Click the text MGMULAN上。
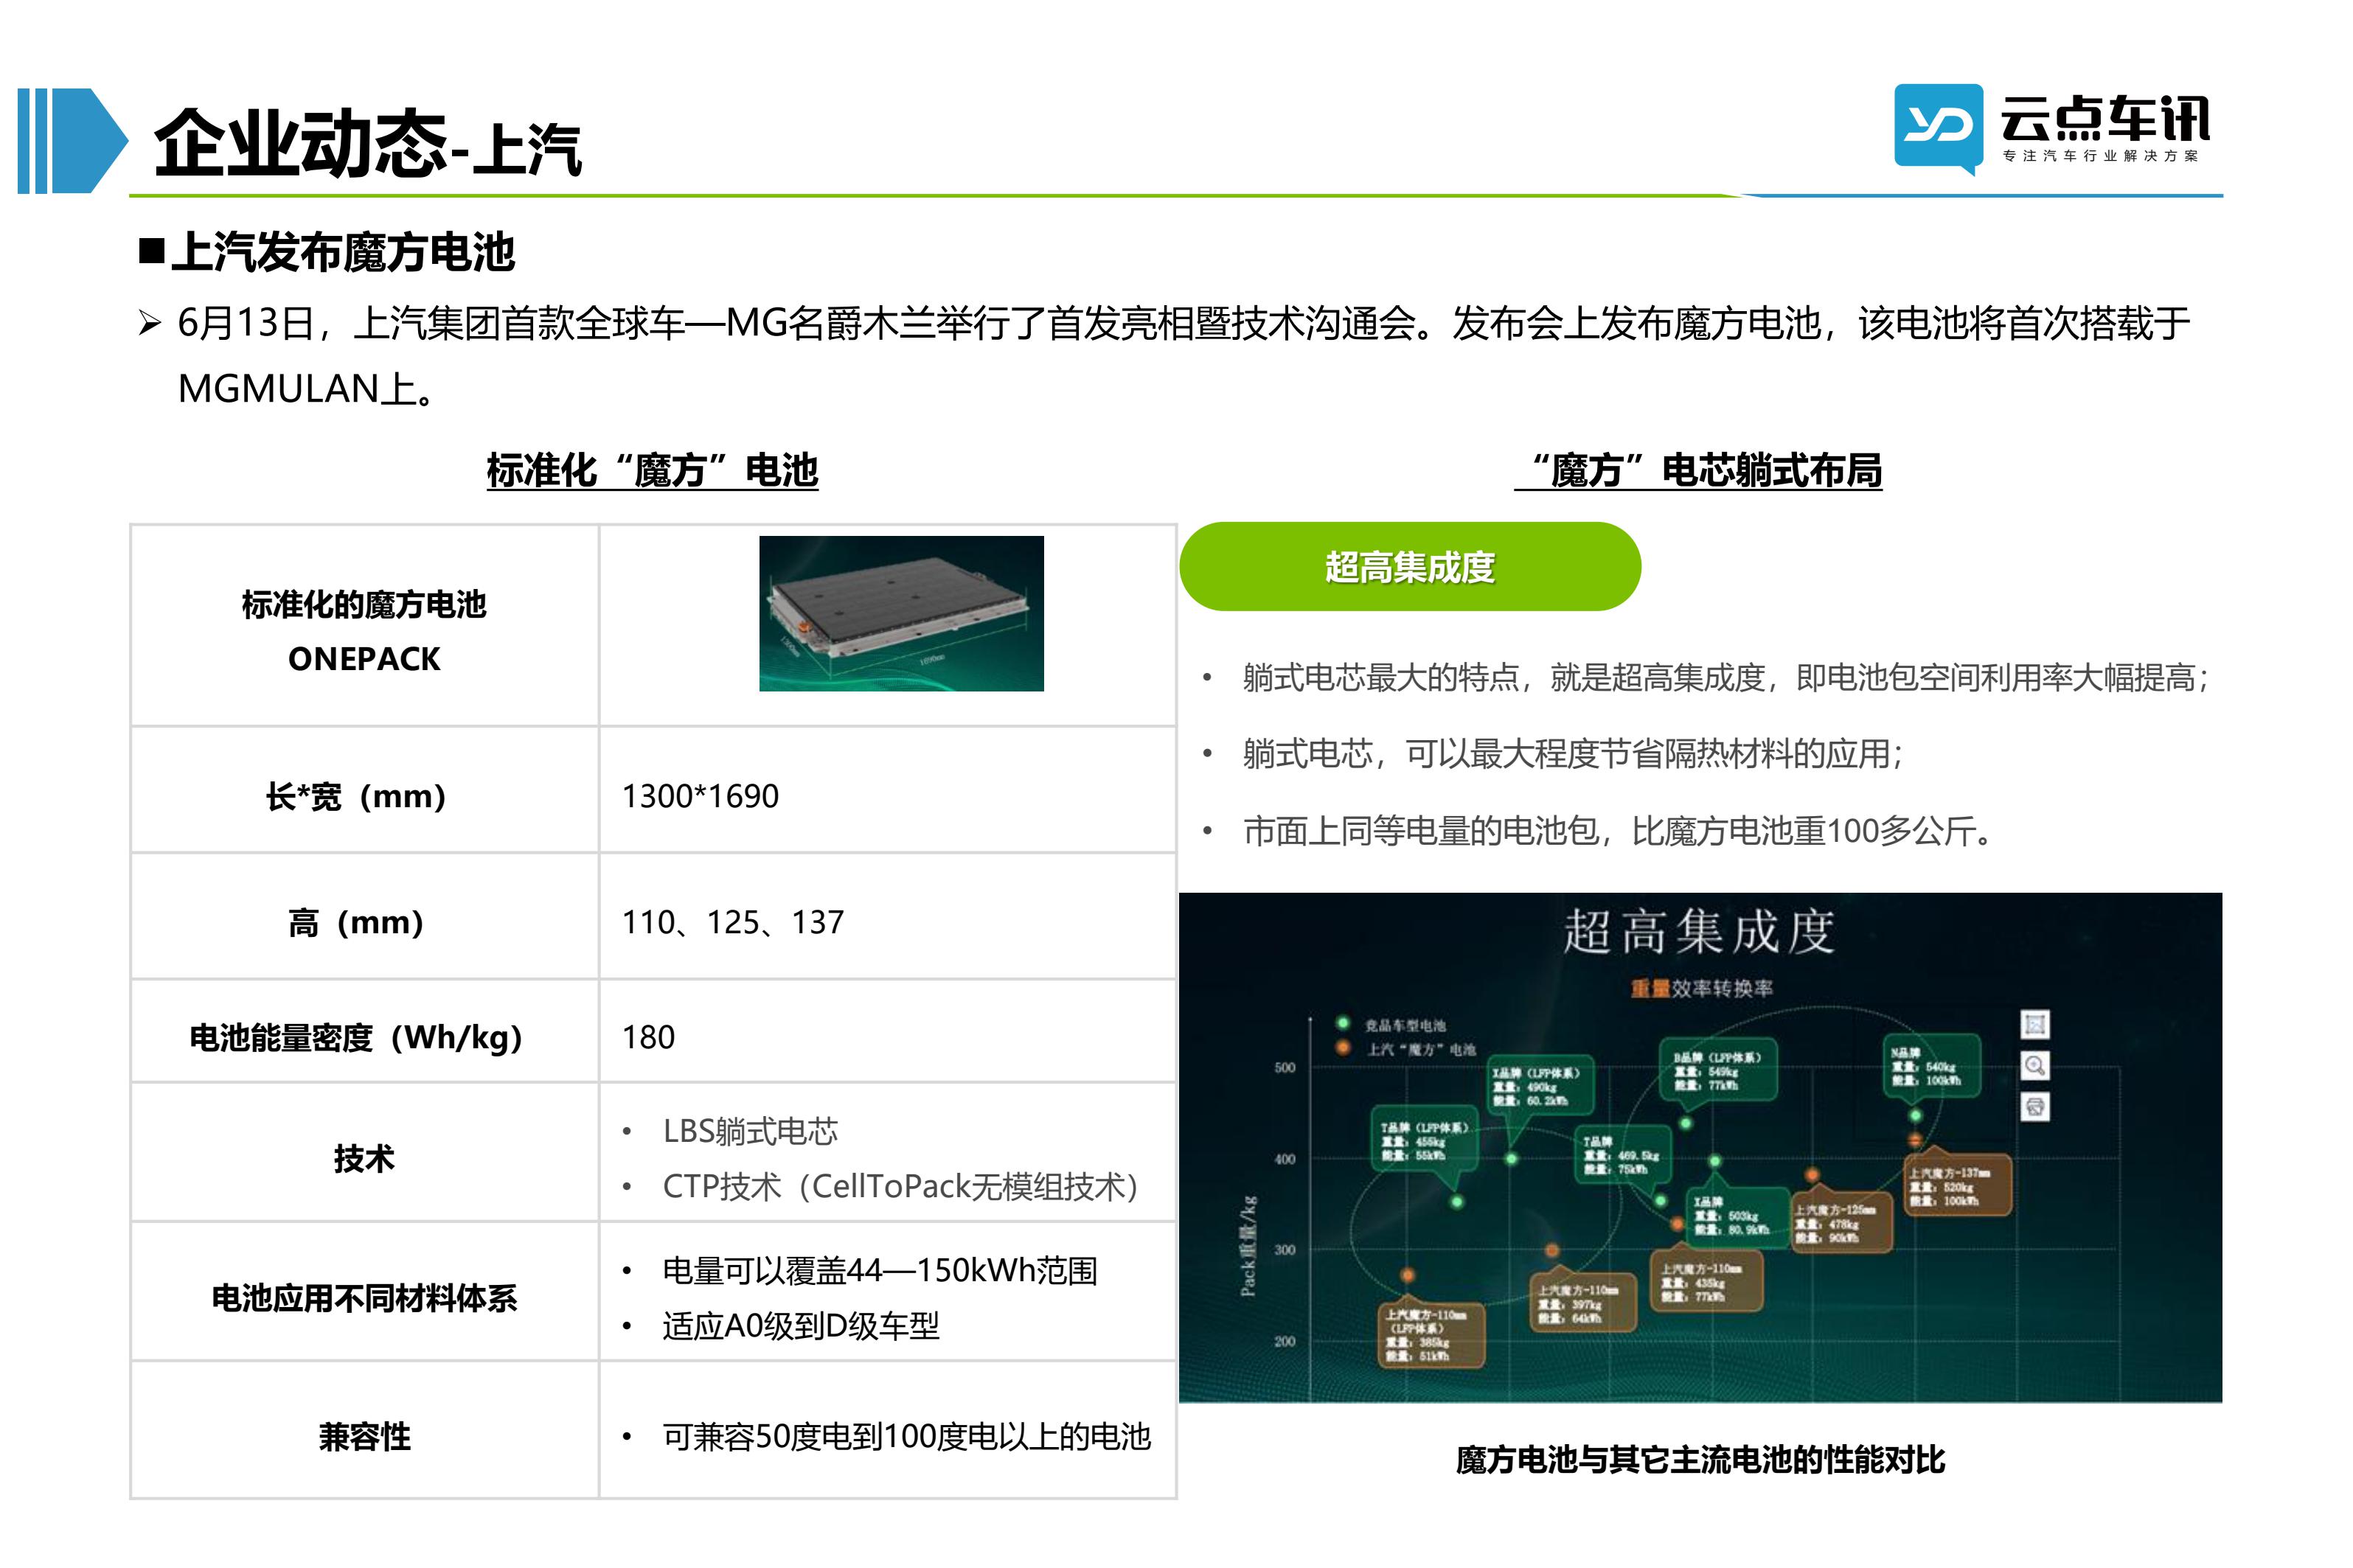Screen dimensions: 2353x1568 [307, 389]
